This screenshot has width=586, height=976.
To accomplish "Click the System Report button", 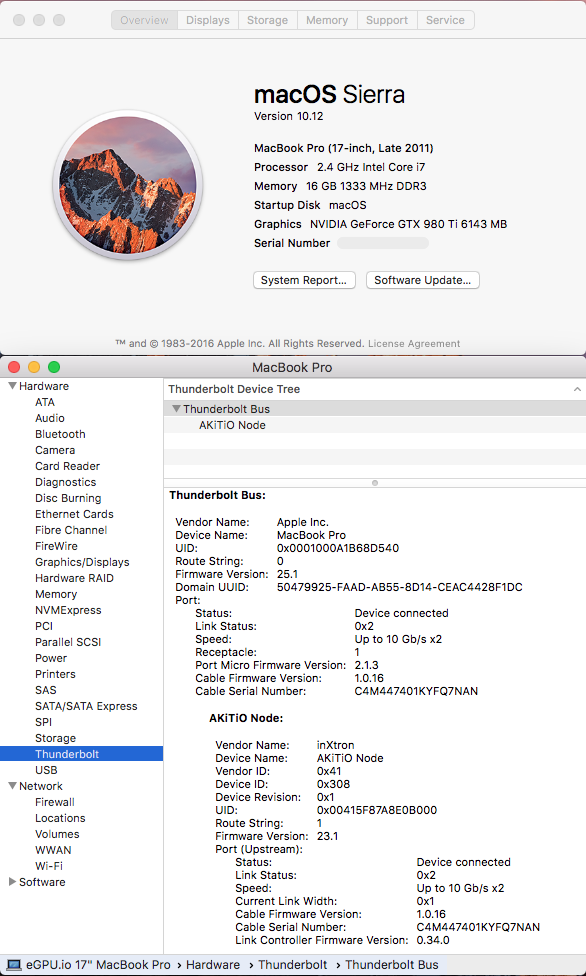I will pos(304,280).
